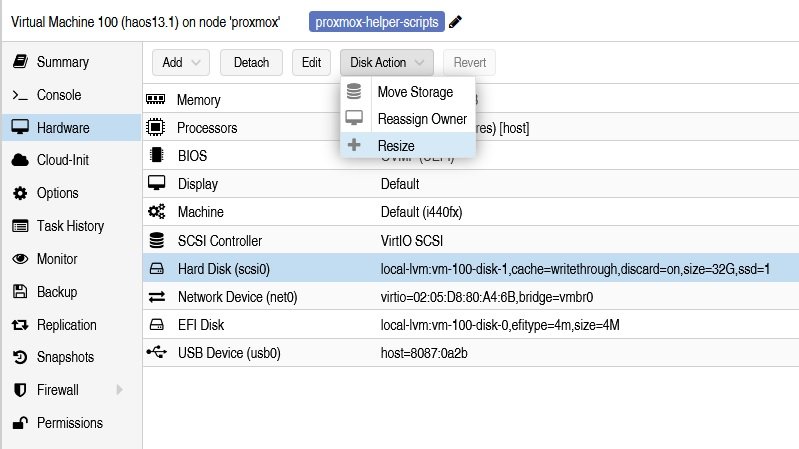Expand the Firewall submenu arrow
Screen dimensions: 799x449
click(x=120, y=390)
